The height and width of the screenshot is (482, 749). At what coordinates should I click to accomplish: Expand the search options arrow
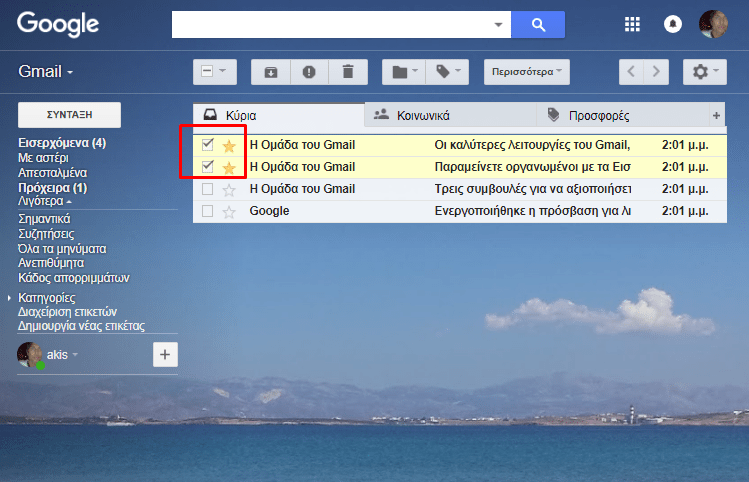(x=498, y=24)
